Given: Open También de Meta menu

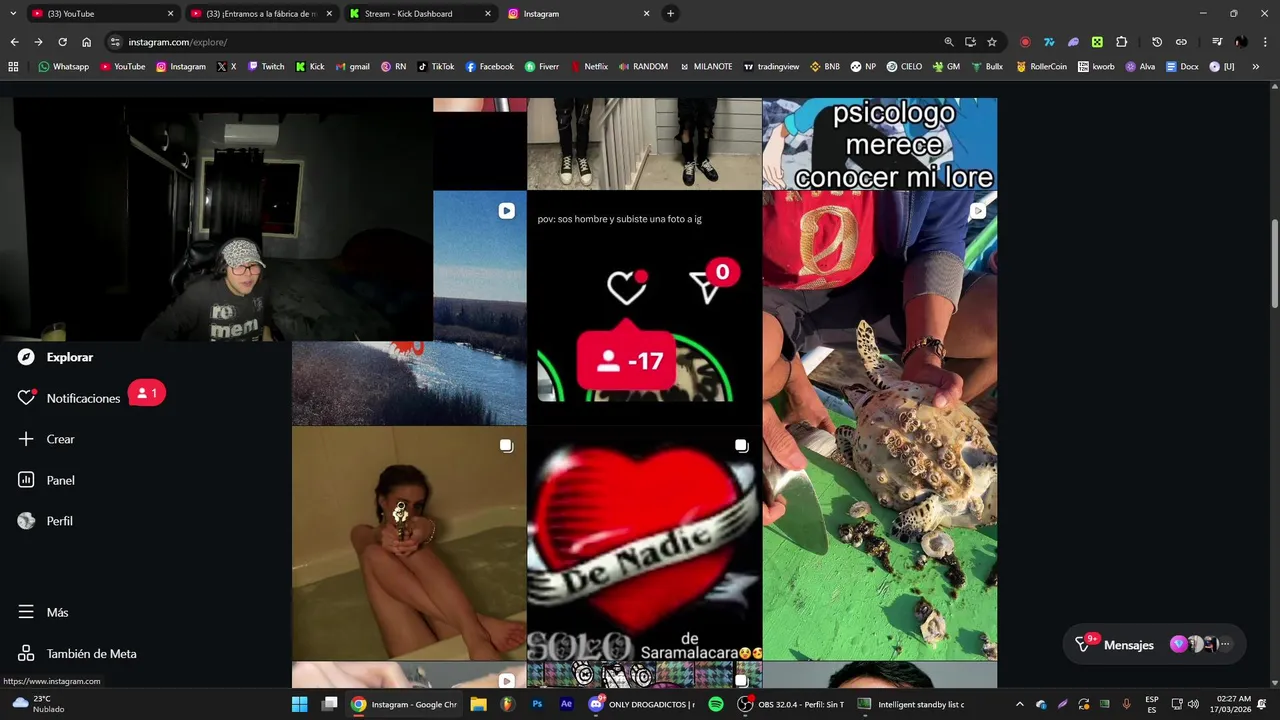Looking at the screenshot, I should 77,654.
